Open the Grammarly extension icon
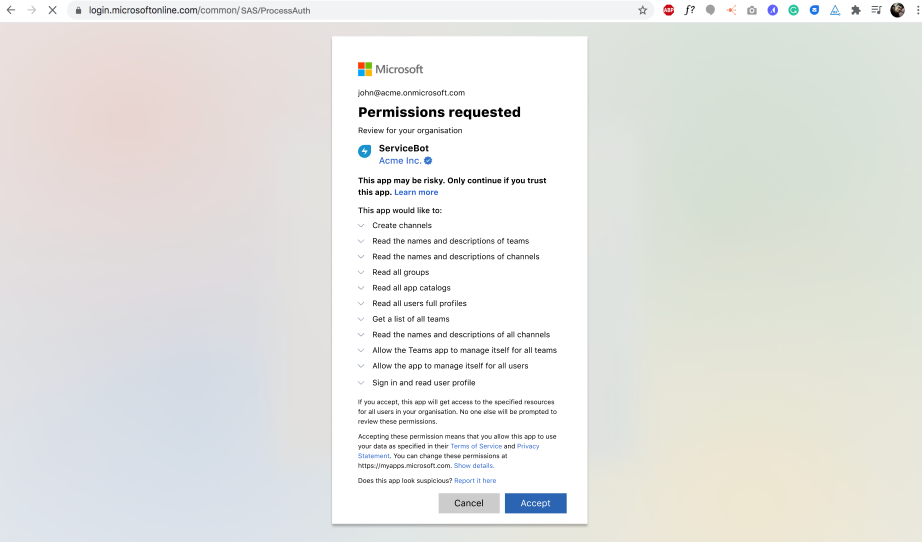This screenshot has height=542, width=922. tap(793, 10)
